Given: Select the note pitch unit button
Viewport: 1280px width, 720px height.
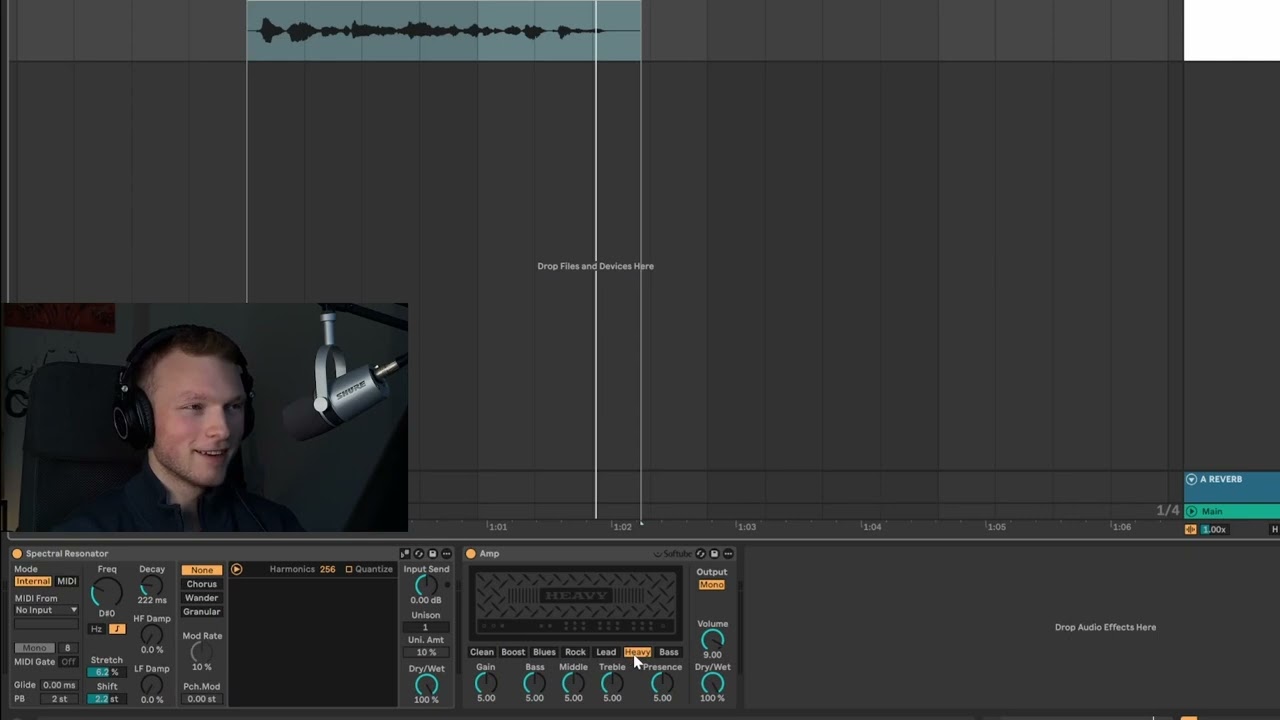Looking at the screenshot, I should (117, 629).
